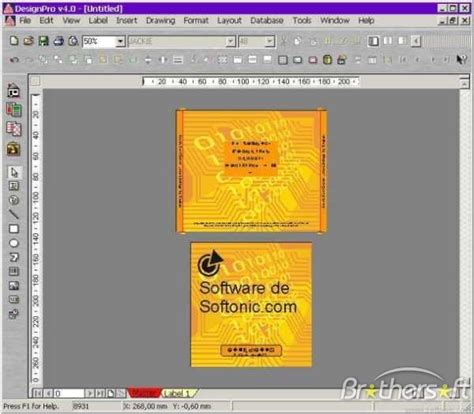Open the Drawing menu
The height and width of the screenshot is (414, 474).
coord(160,21)
